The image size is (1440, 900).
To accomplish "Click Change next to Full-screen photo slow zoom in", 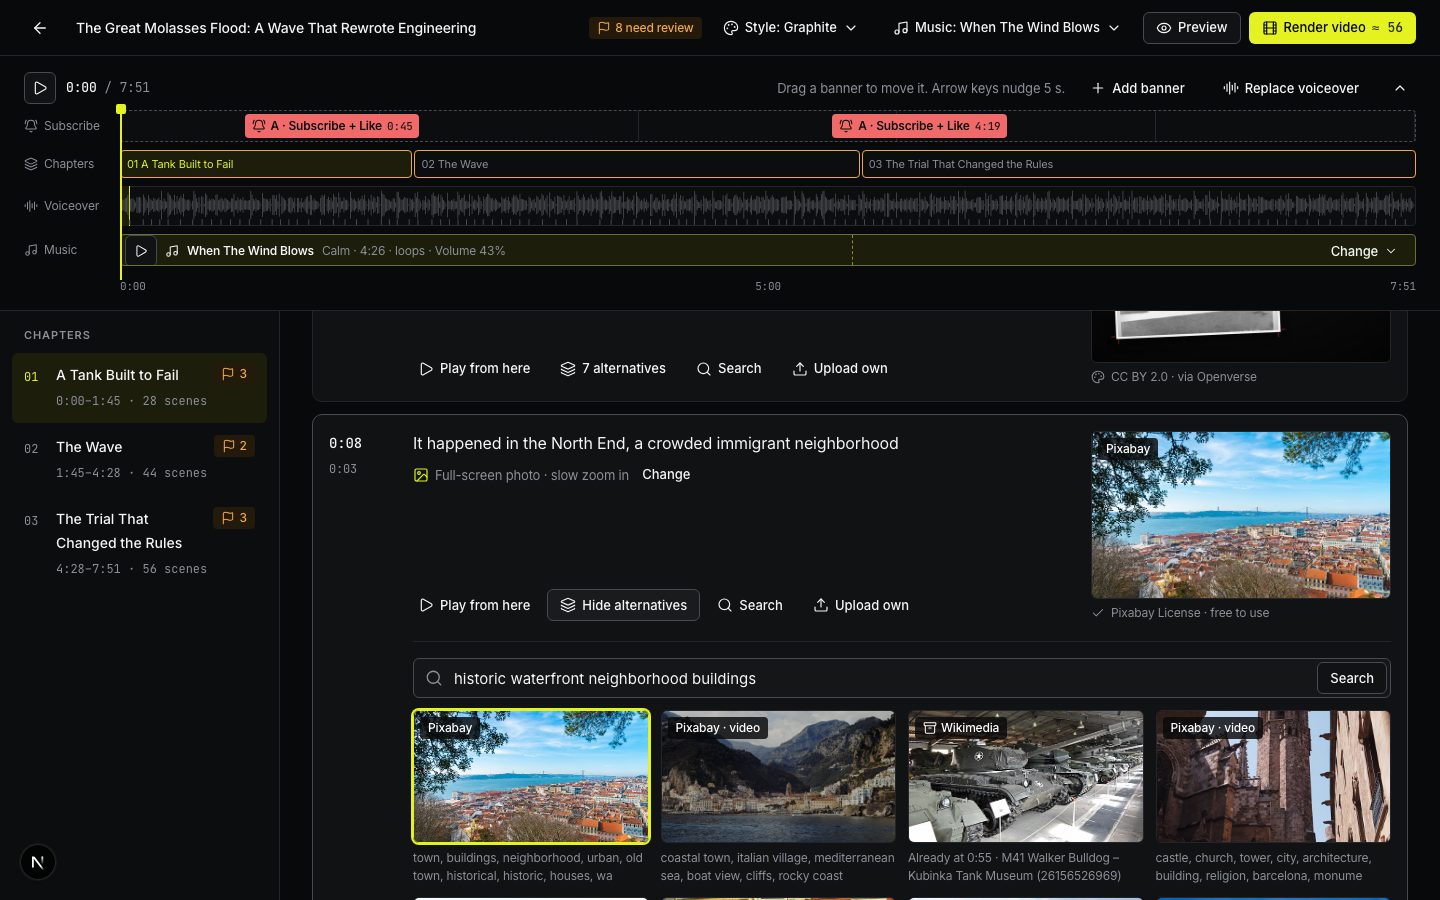I will click(x=666, y=475).
